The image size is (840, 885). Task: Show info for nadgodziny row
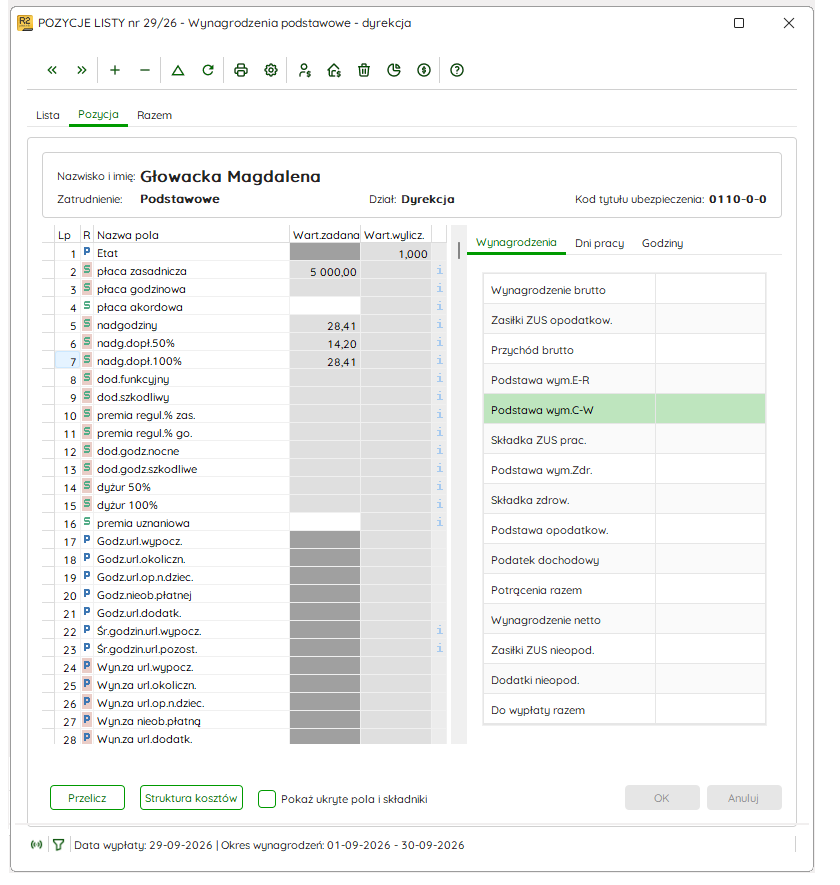point(440,325)
